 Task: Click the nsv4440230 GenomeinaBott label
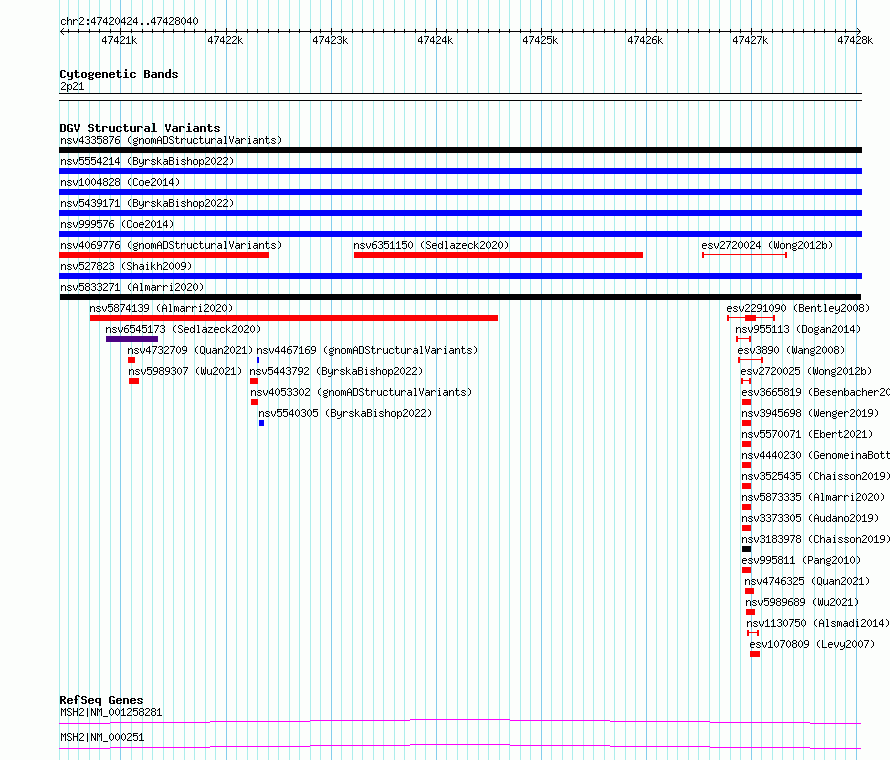coord(816,455)
